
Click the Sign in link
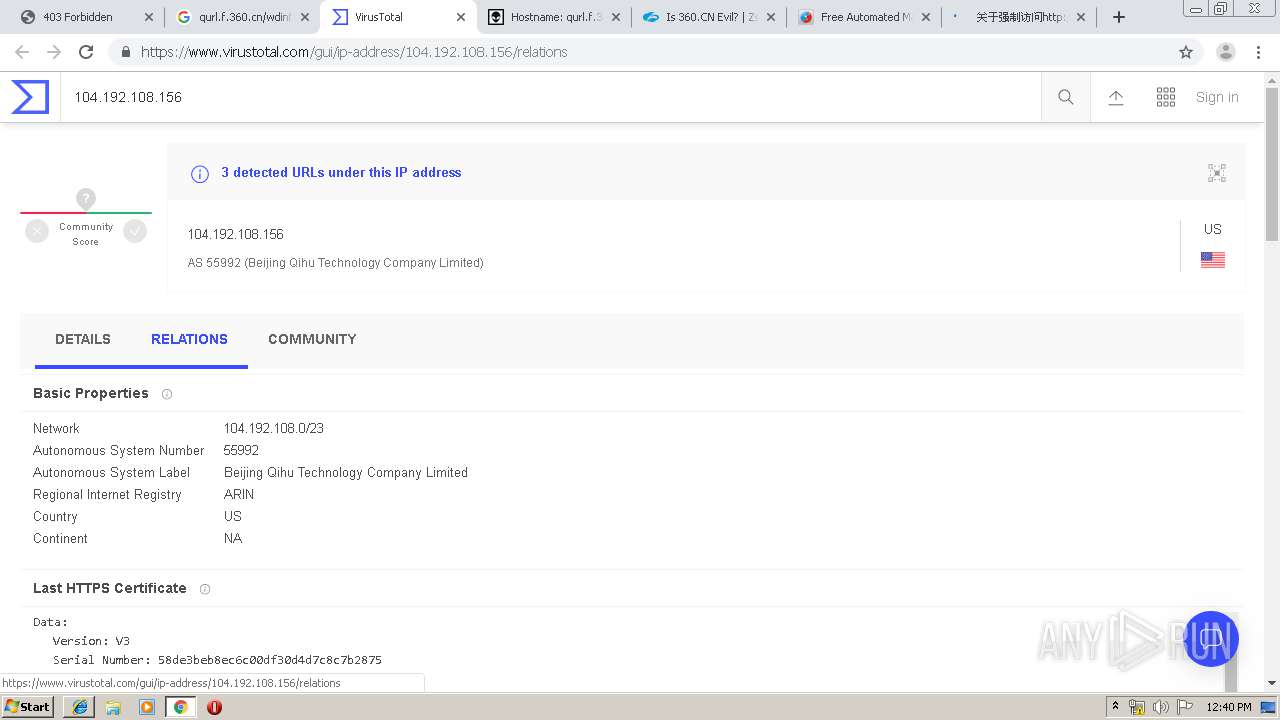pyautogui.click(x=1217, y=97)
